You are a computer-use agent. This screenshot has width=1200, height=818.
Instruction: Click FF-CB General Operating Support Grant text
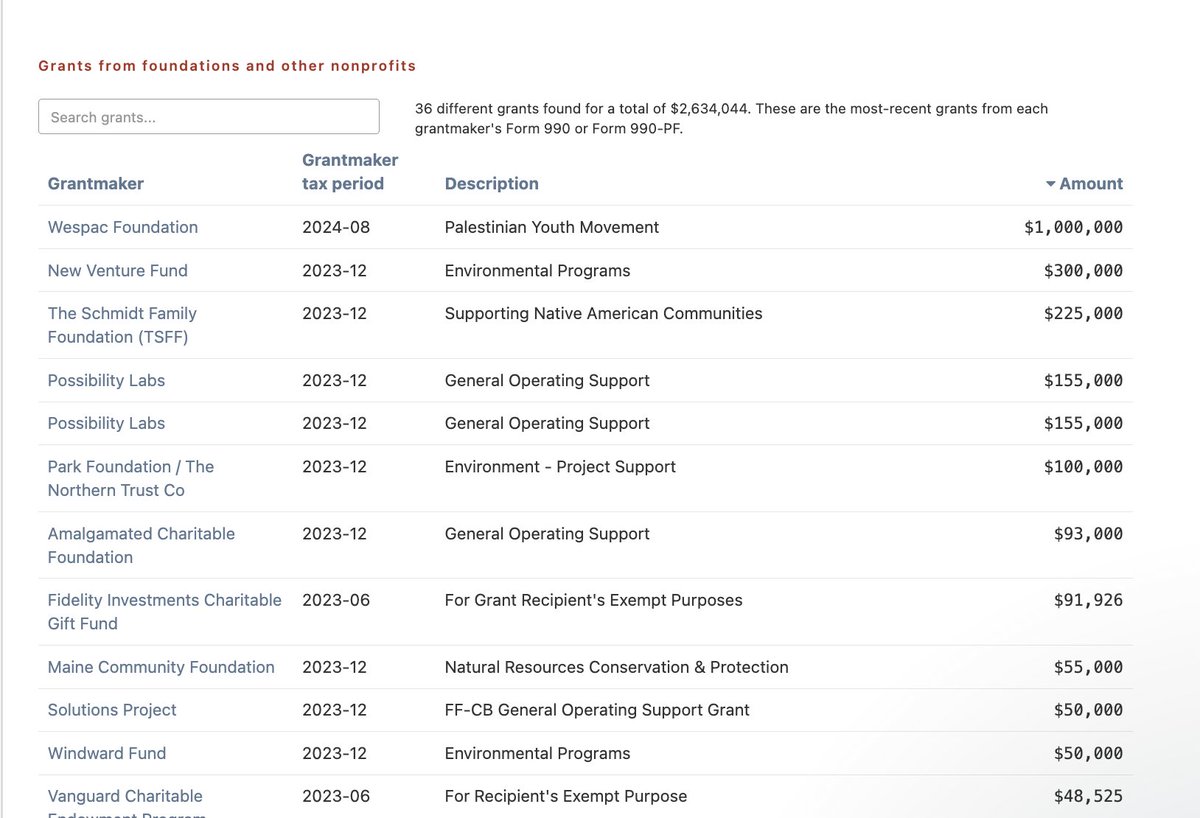pos(597,710)
